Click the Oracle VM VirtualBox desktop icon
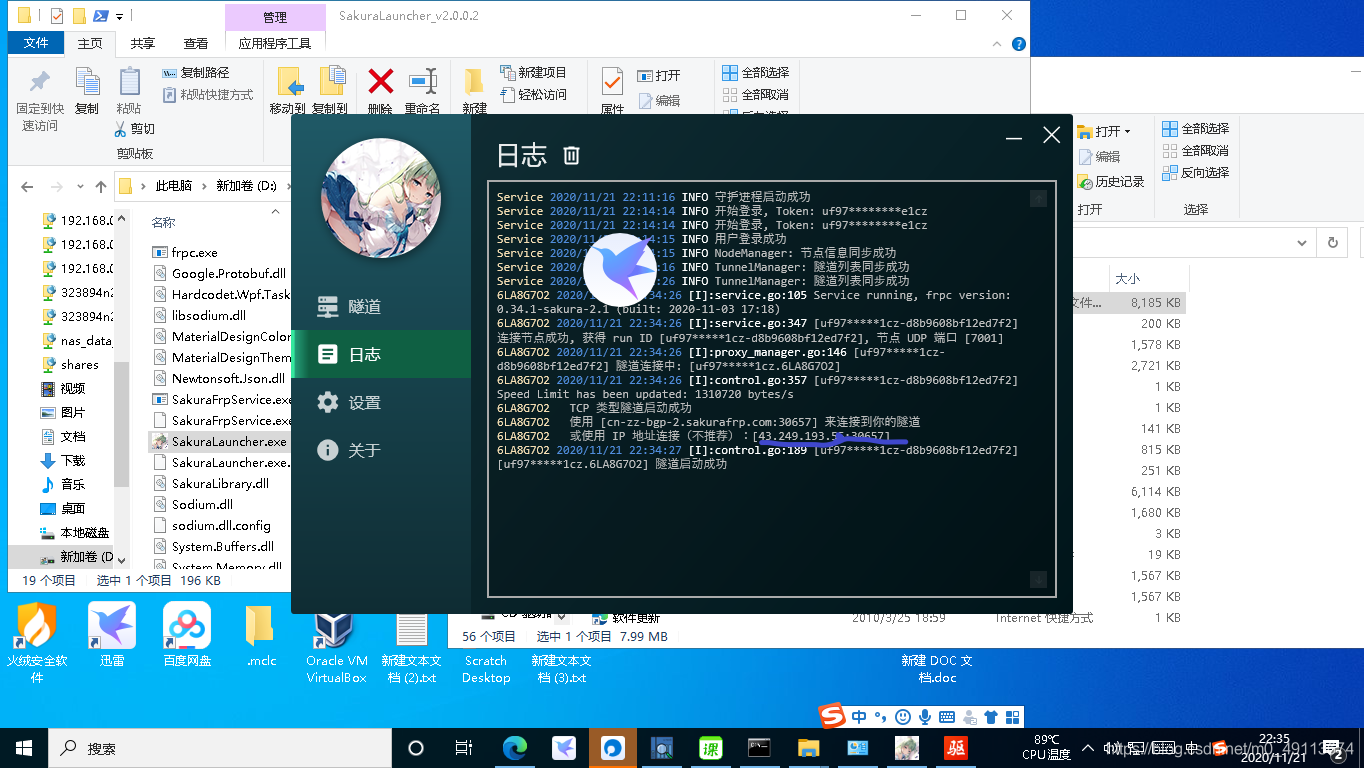1364x768 pixels. [x=337, y=642]
